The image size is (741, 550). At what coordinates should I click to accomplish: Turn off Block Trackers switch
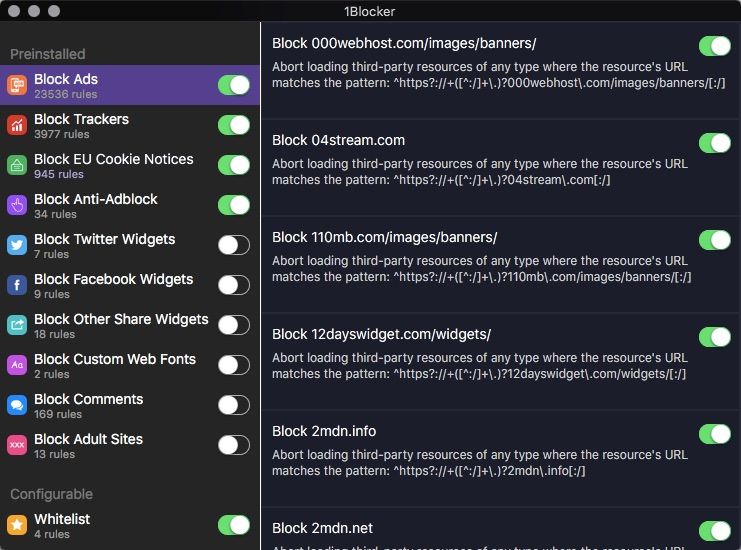234,125
